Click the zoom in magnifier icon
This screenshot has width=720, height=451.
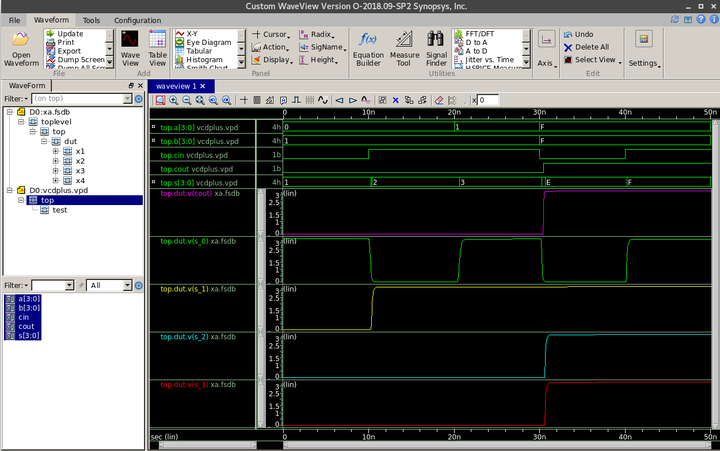pos(174,100)
